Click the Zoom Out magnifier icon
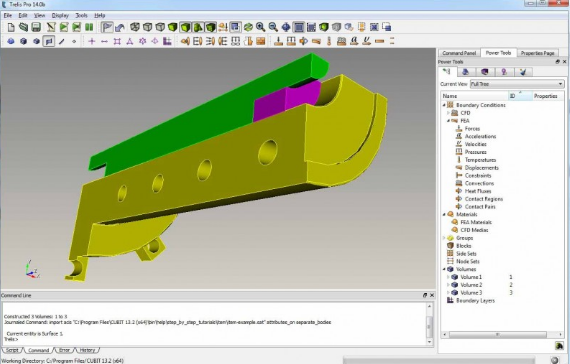This screenshot has height=364, width=570. click(273, 27)
